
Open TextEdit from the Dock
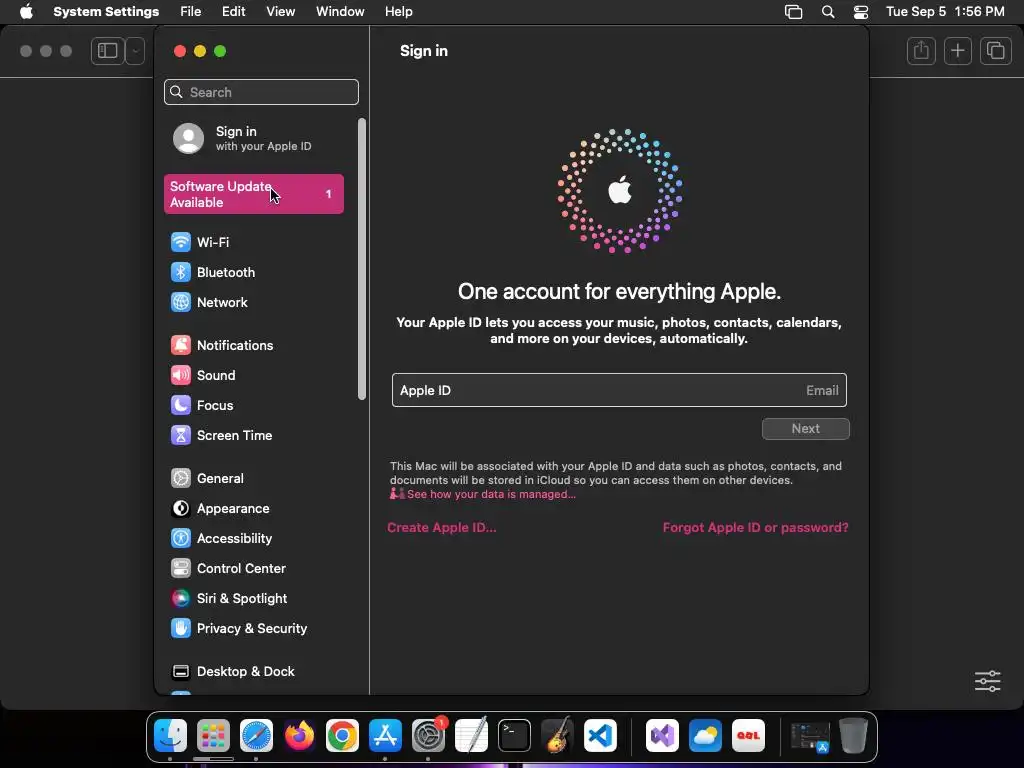coord(472,736)
